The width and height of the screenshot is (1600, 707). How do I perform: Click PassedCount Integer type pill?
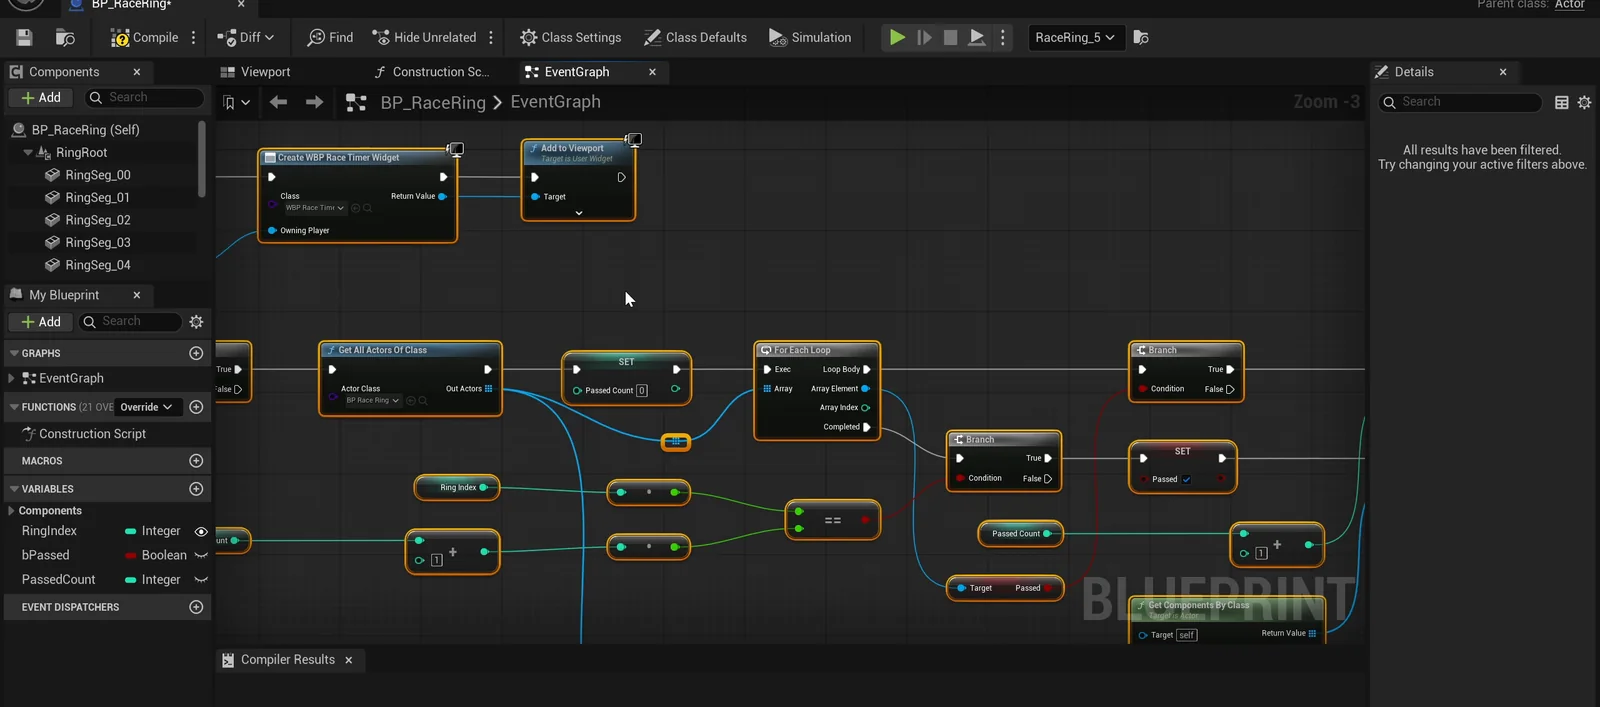[152, 580]
